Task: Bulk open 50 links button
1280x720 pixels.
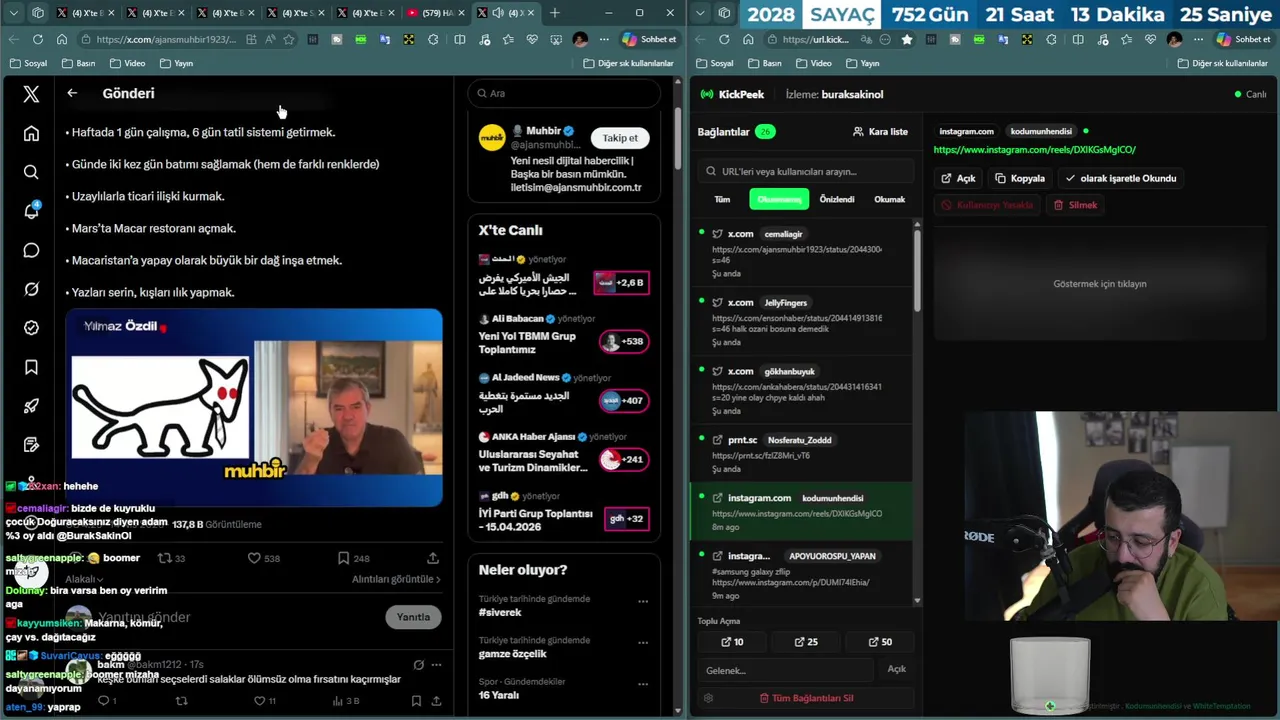Action: pos(880,642)
